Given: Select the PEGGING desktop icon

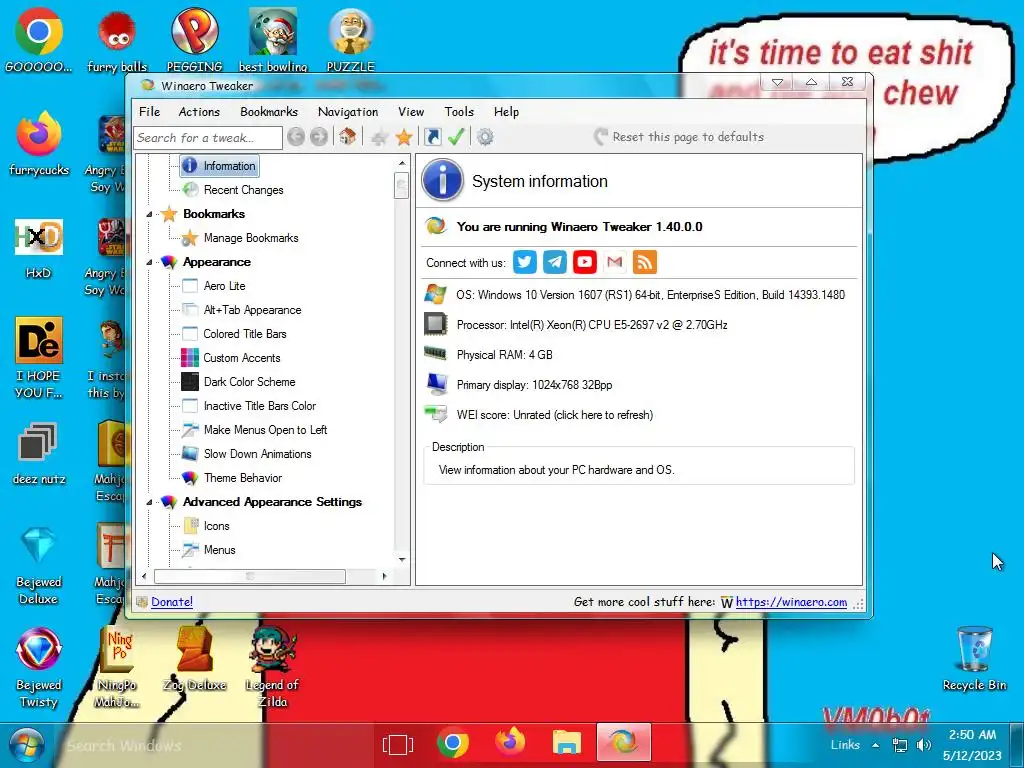Looking at the screenshot, I should (194, 40).
